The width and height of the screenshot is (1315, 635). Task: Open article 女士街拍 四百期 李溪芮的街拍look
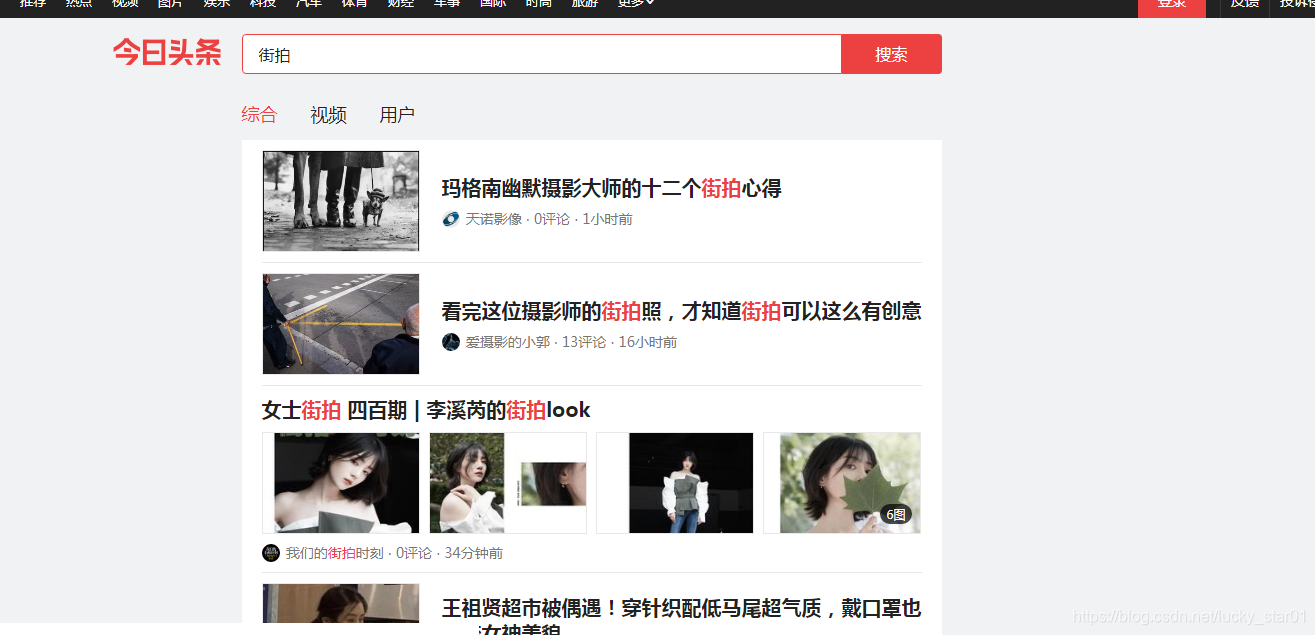click(x=426, y=410)
